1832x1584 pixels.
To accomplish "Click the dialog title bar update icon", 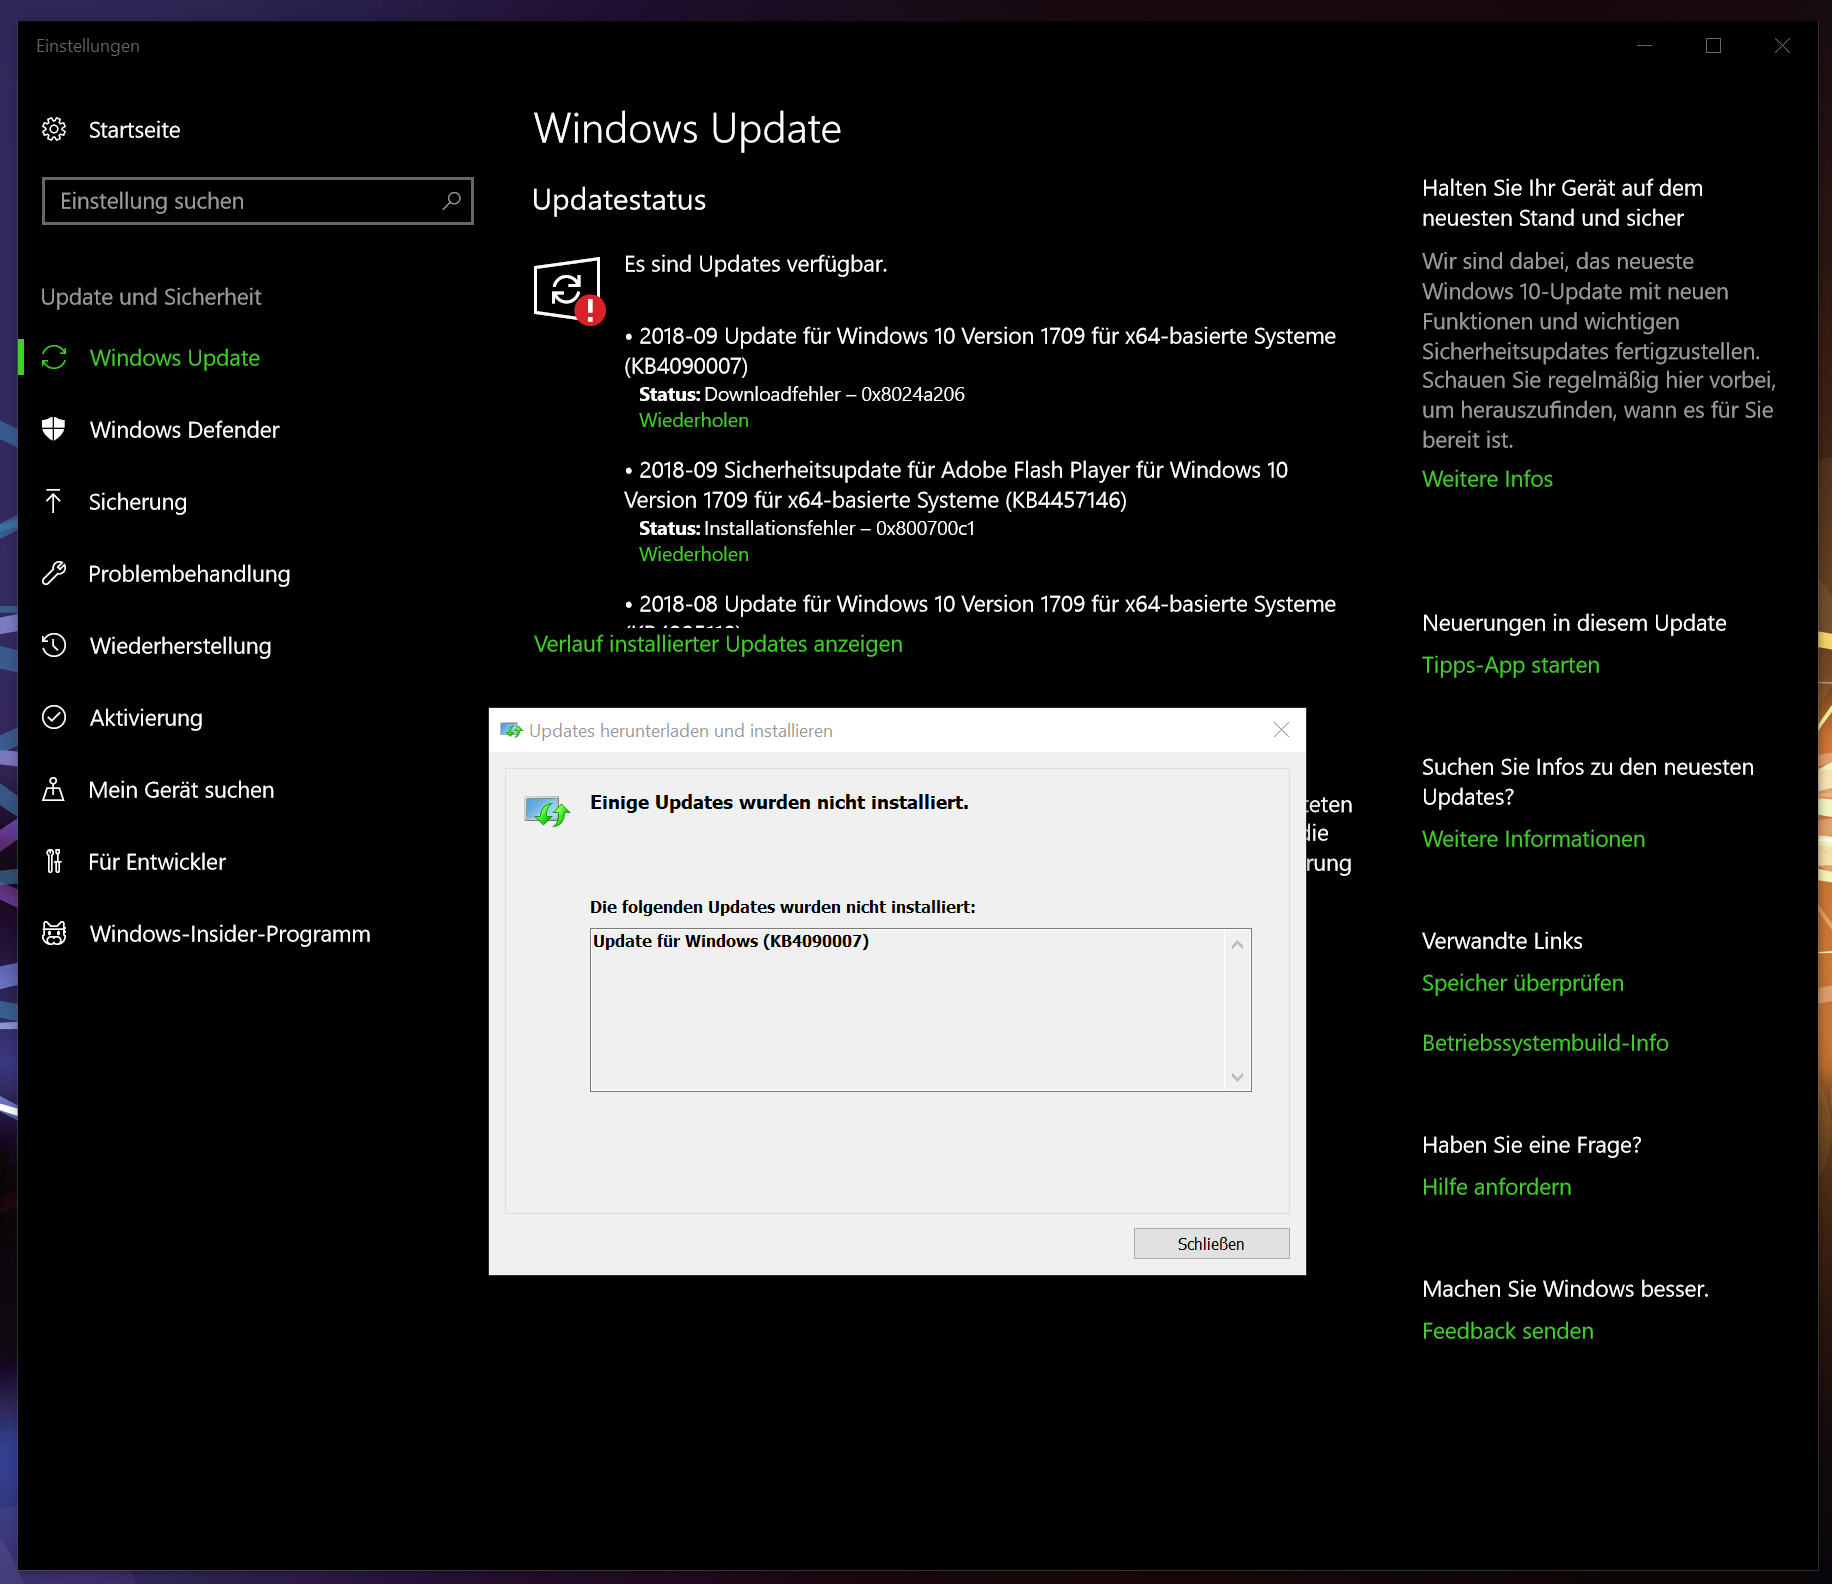I will coord(511,731).
